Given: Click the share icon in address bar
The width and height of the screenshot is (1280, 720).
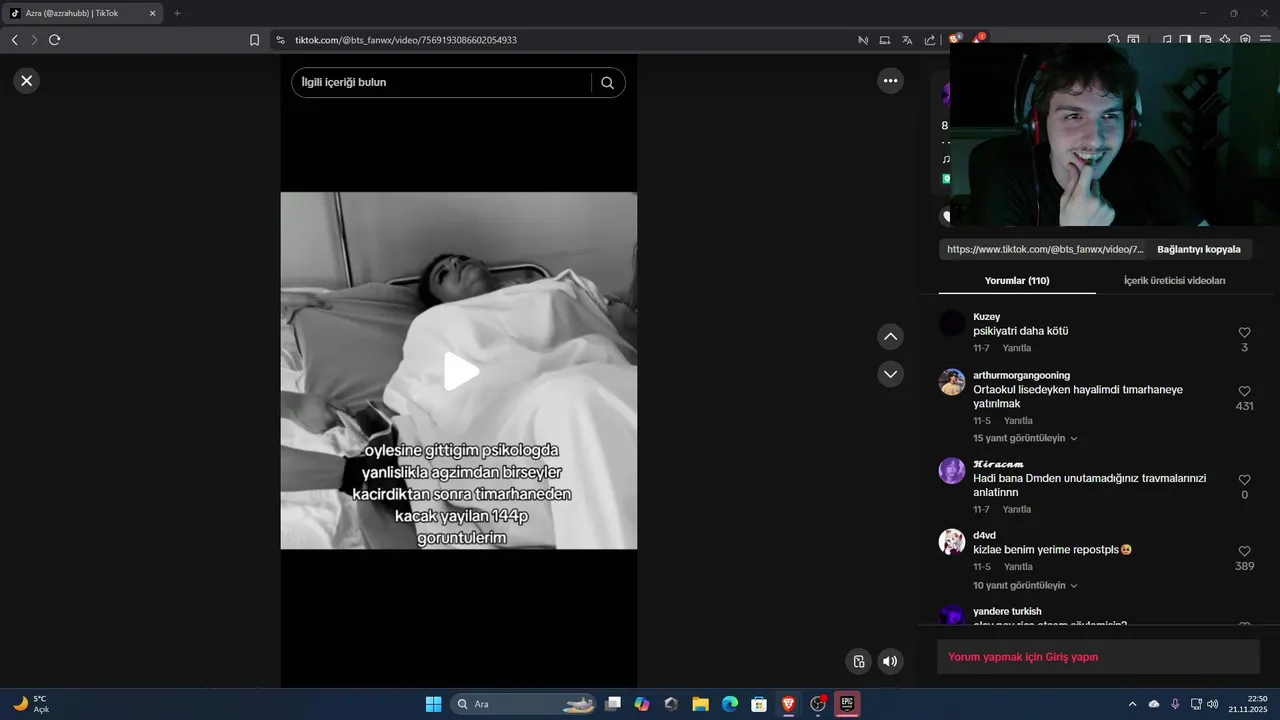Looking at the screenshot, I should [930, 40].
